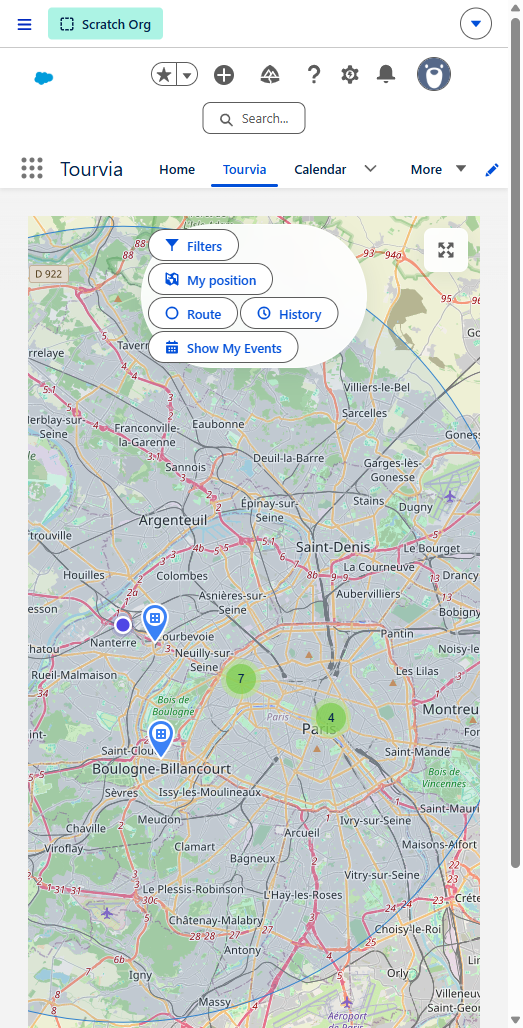The image size is (523, 1028).
Task: Select the building pin near Courbevoie
Action: (155, 622)
